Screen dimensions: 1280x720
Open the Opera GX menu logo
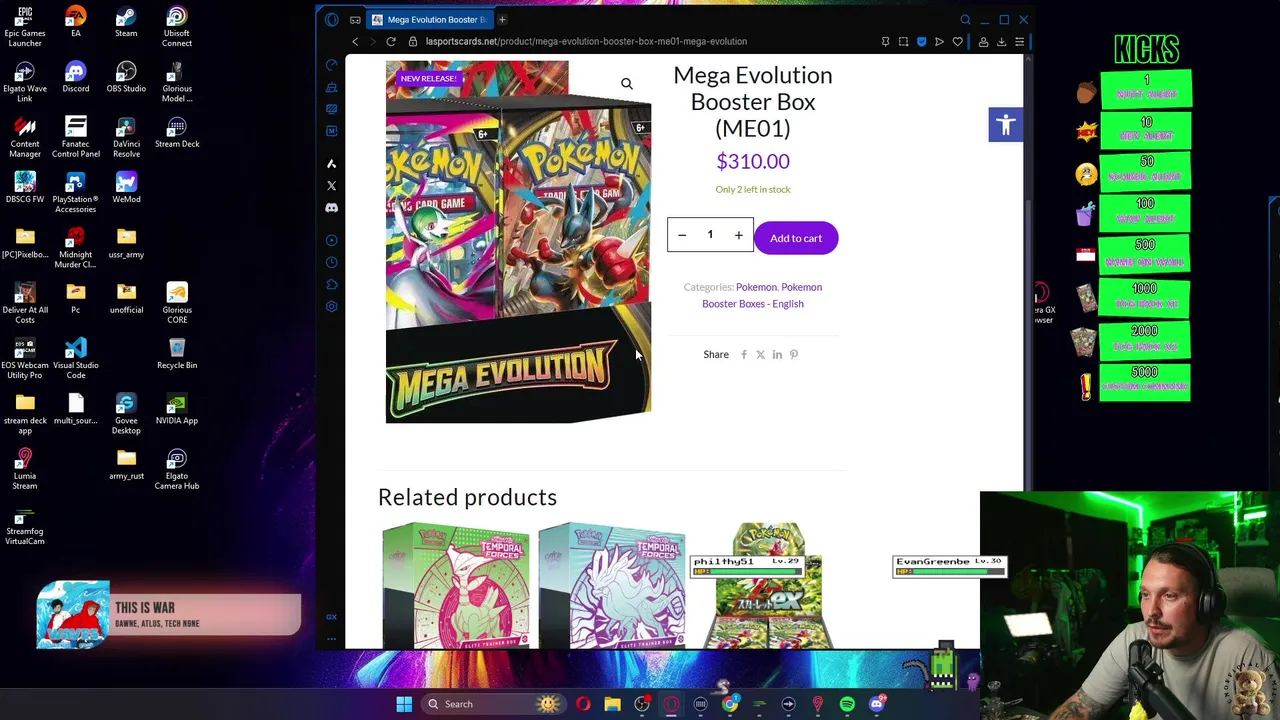click(332, 20)
